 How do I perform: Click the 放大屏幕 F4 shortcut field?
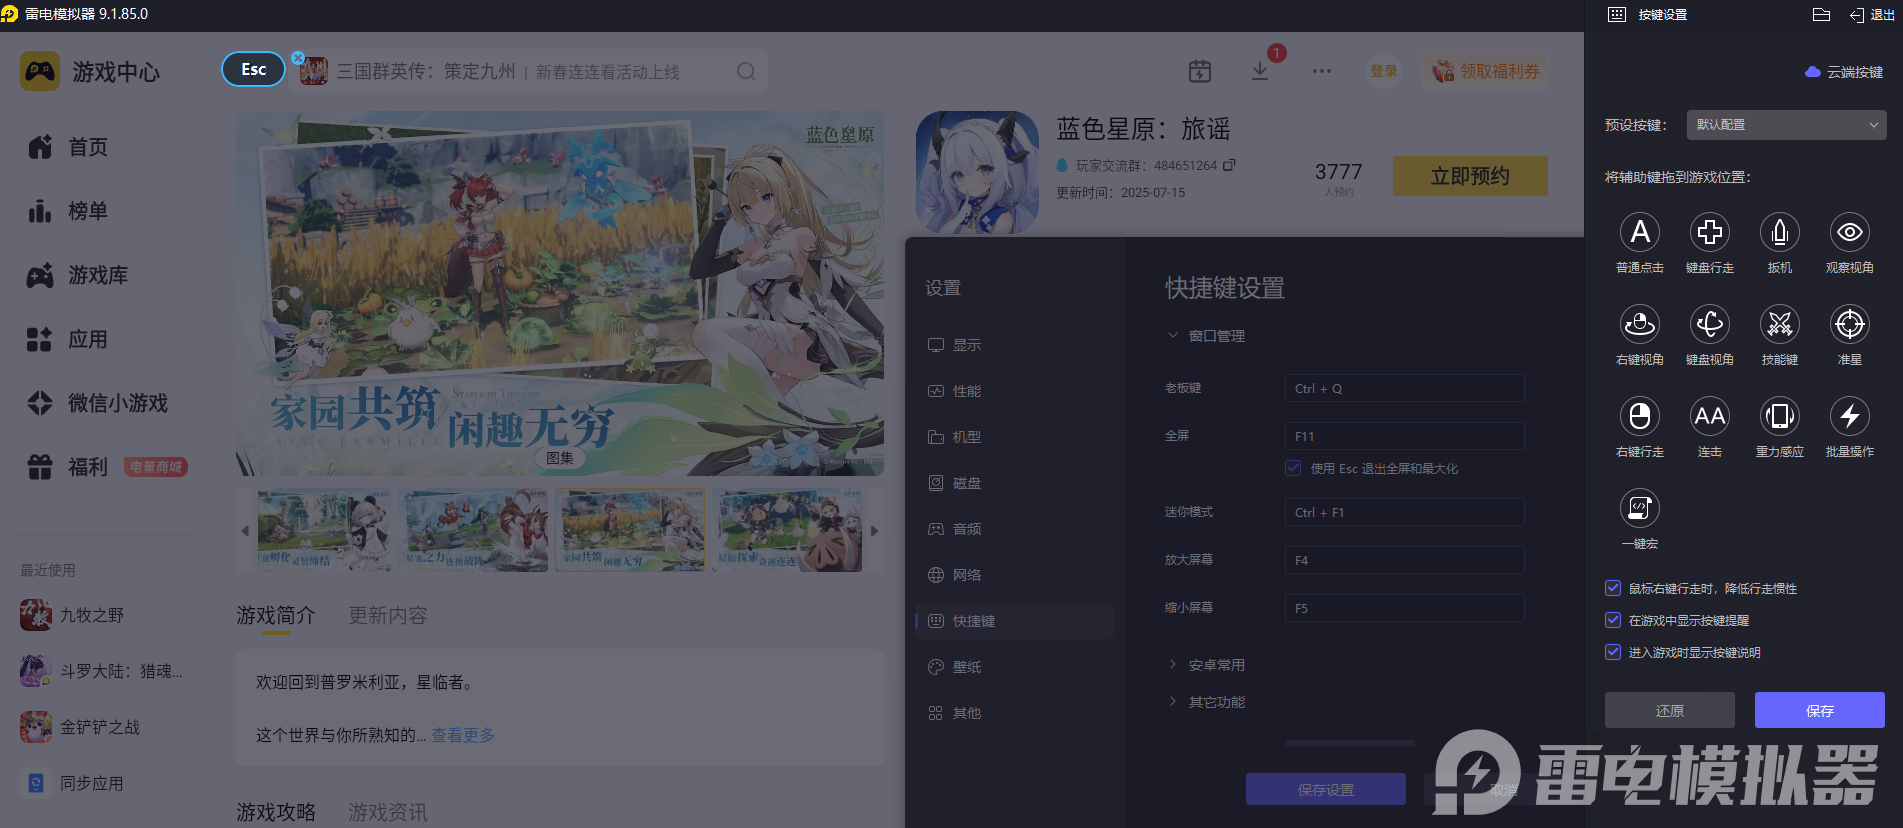click(x=1404, y=560)
